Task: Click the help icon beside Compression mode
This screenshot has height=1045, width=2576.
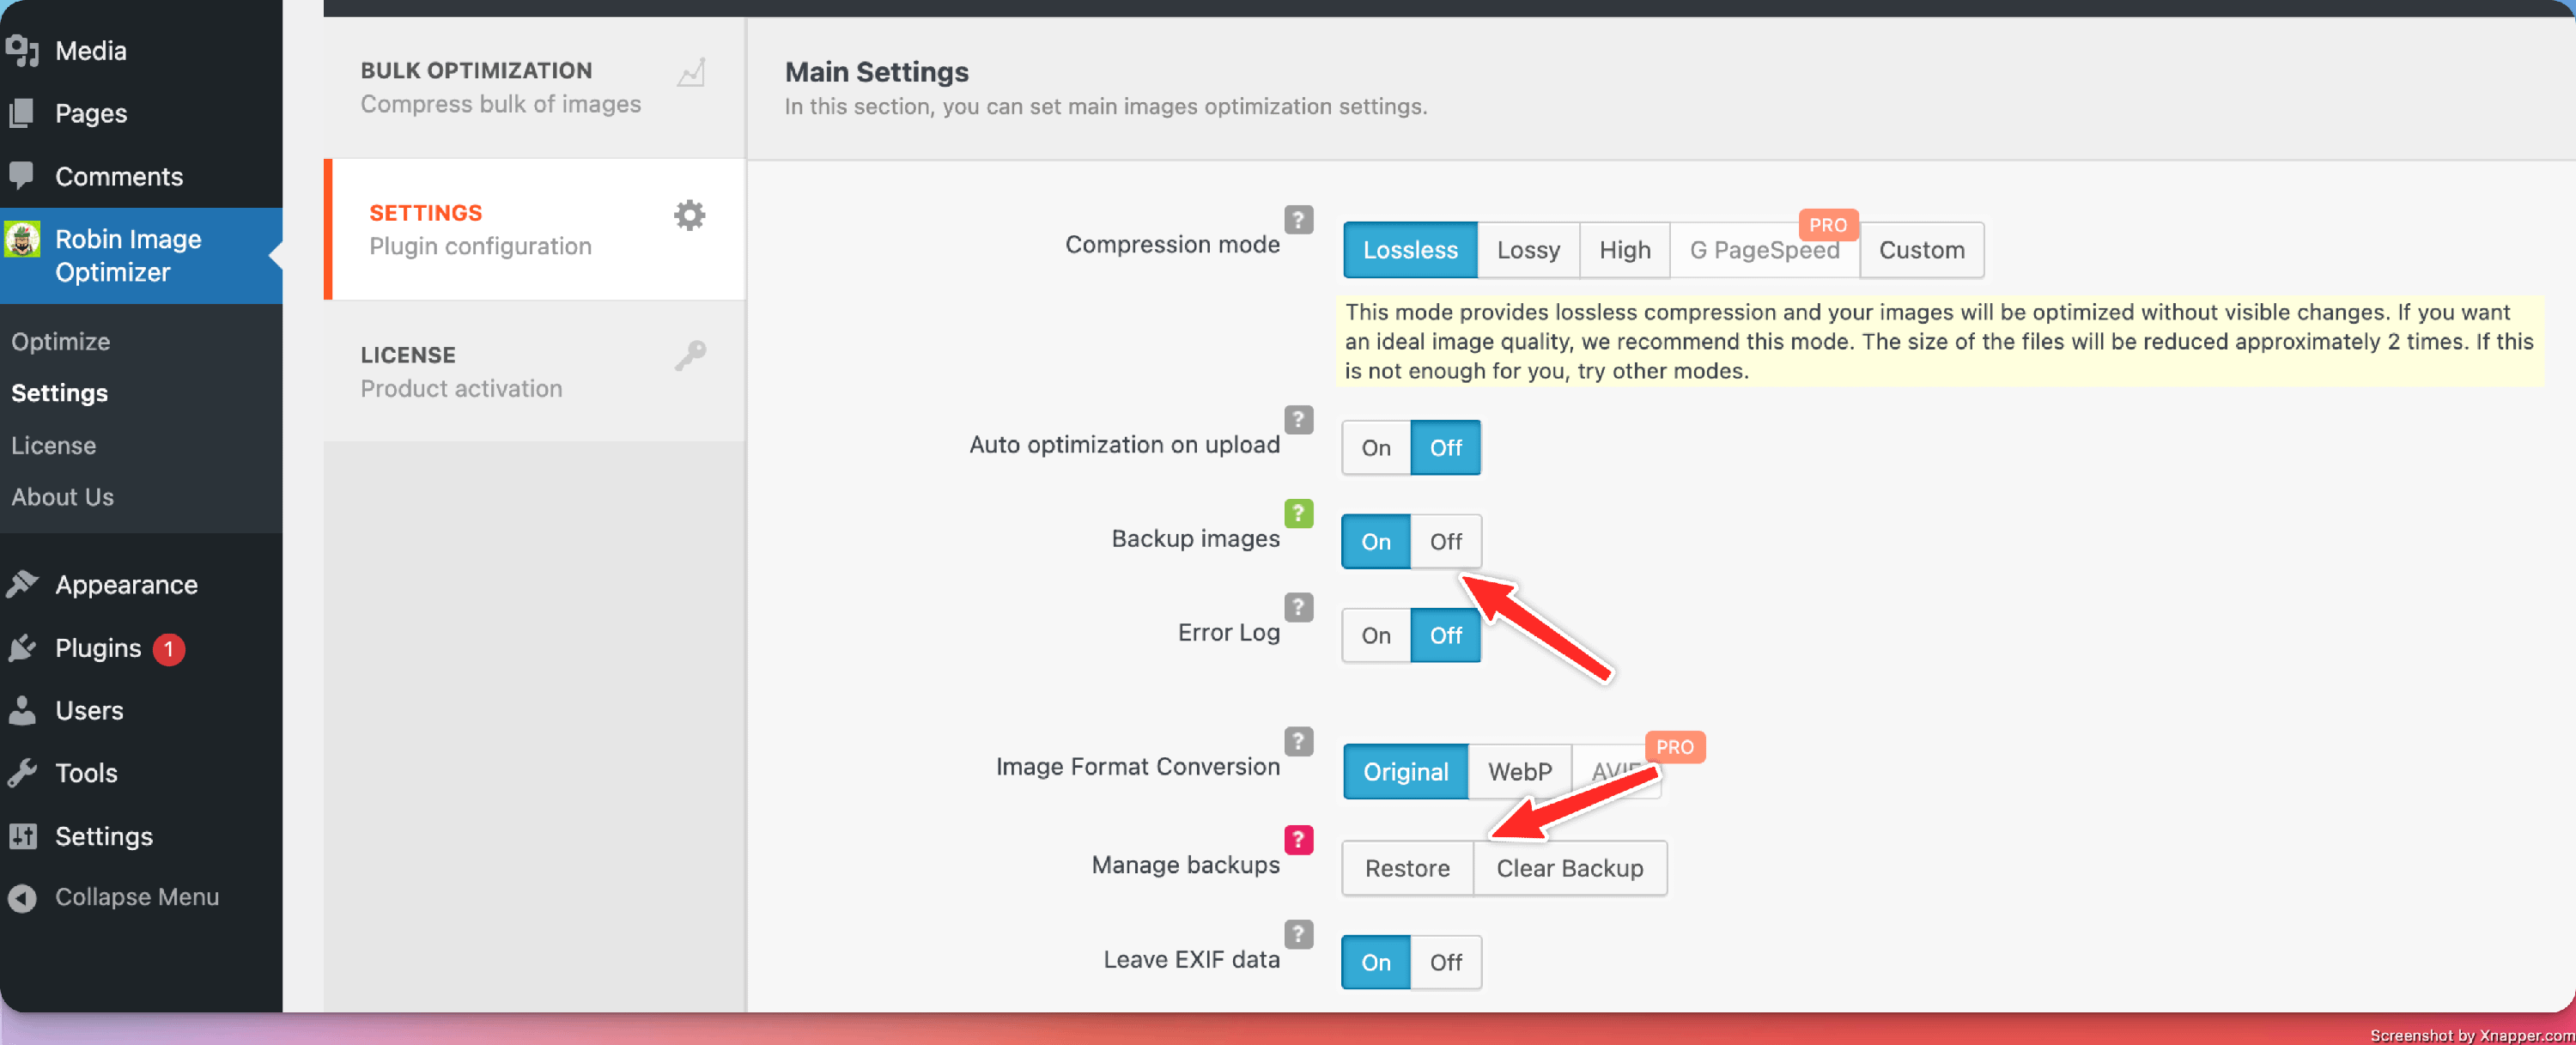Action: coord(1298,219)
